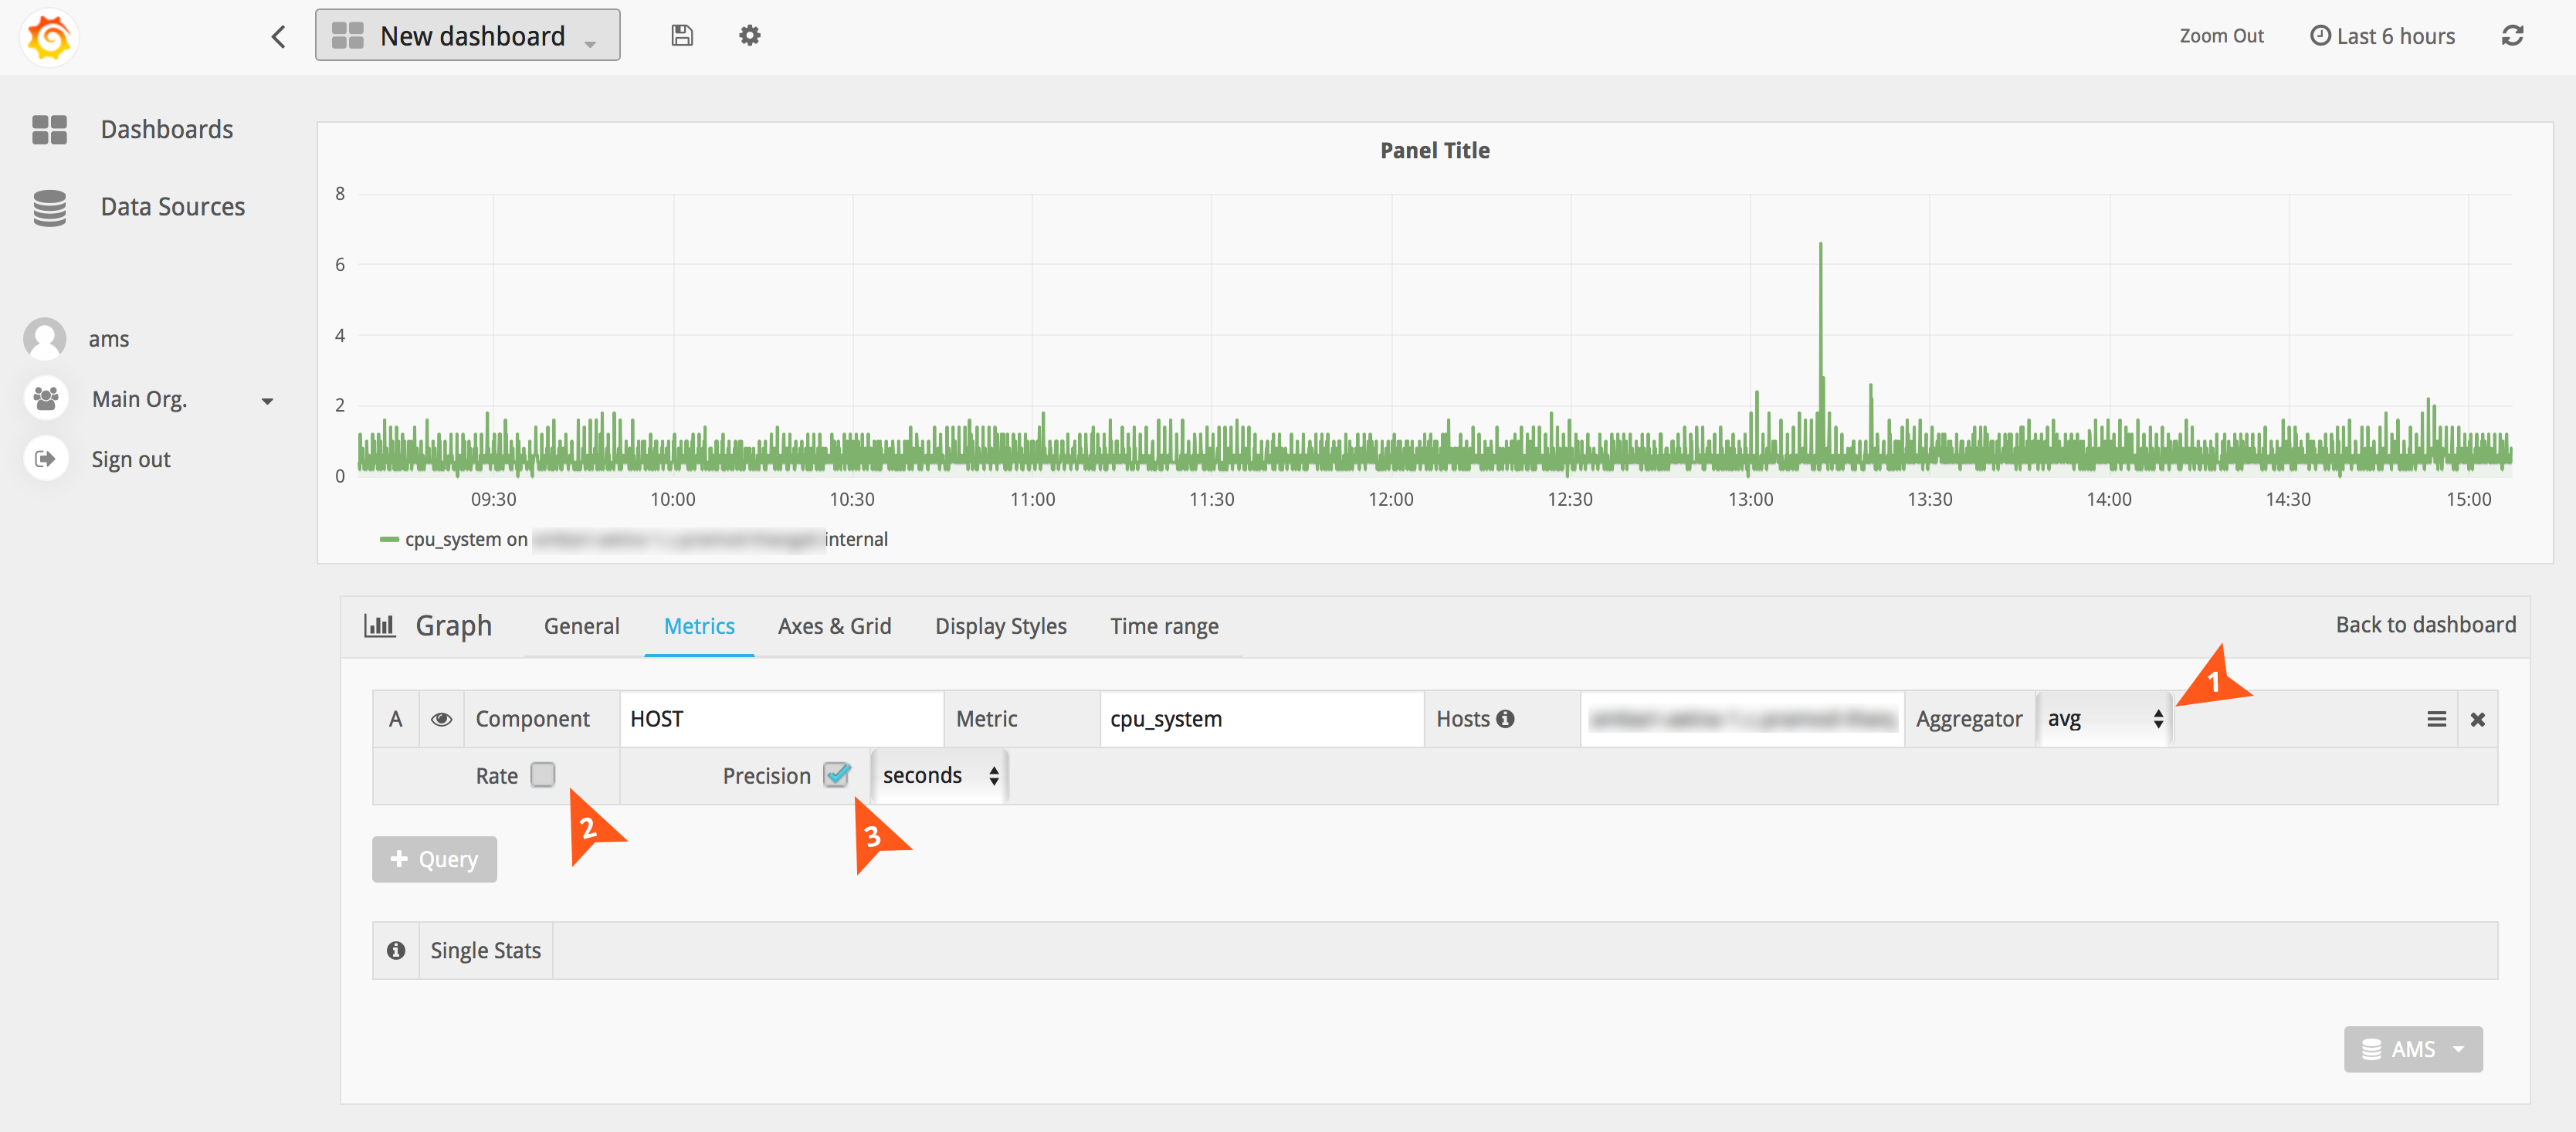Enable the Rate checkbox
This screenshot has height=1132, width=2576.
point(543,775)
